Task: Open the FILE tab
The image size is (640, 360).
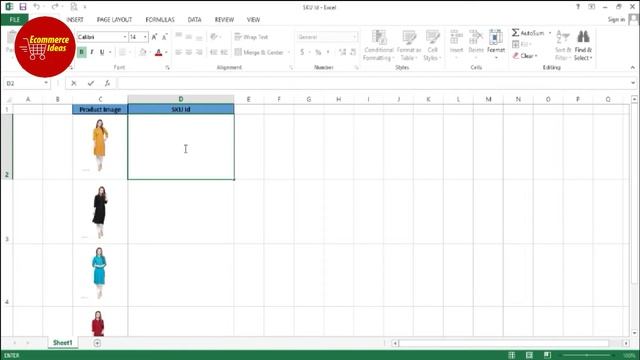Action: [x=15, y=20]
